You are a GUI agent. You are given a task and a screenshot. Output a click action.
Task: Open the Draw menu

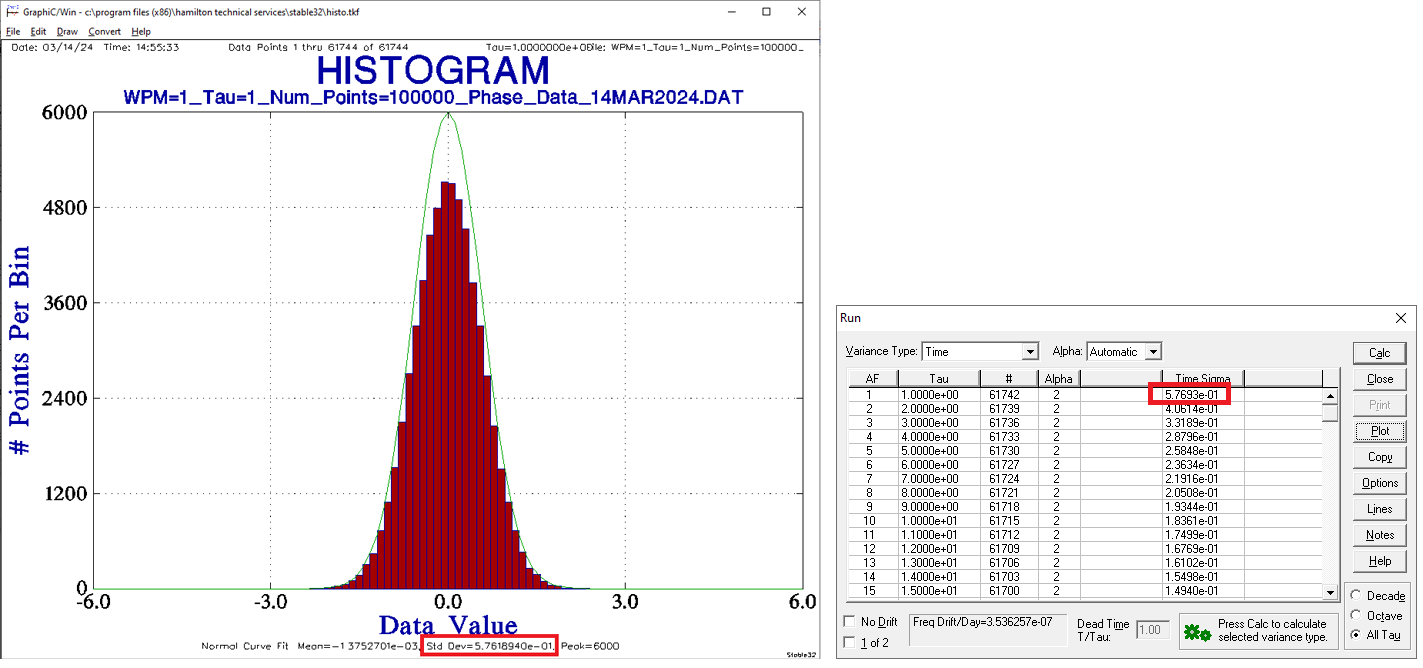(x=67, y=32)
